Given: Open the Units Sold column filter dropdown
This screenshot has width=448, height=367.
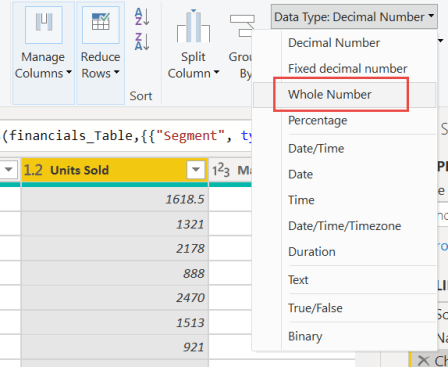Looking at the screenshot, I should (196, 170).
